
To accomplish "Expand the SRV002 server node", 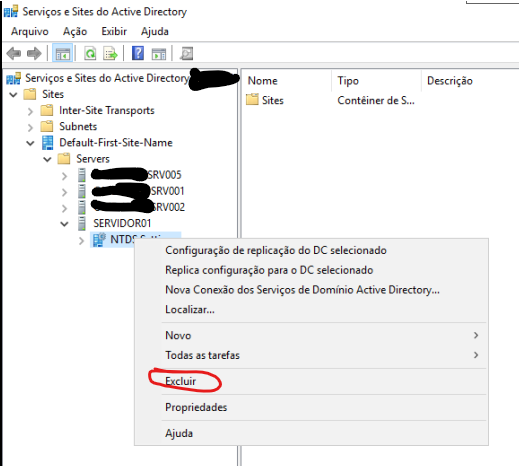I will (64, 208).
